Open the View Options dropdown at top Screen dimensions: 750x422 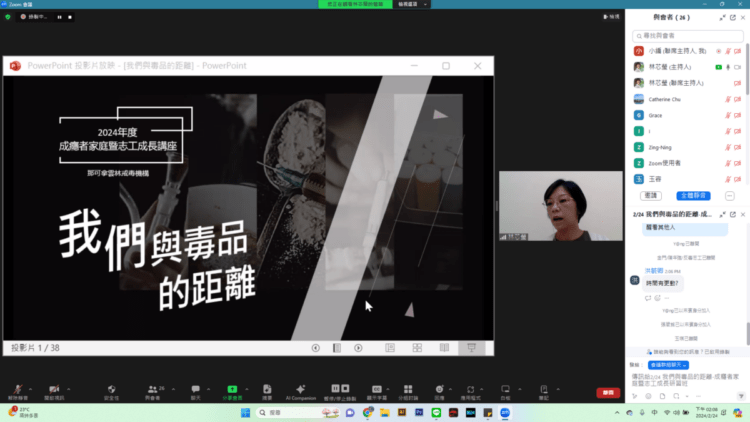pos(412,4)
